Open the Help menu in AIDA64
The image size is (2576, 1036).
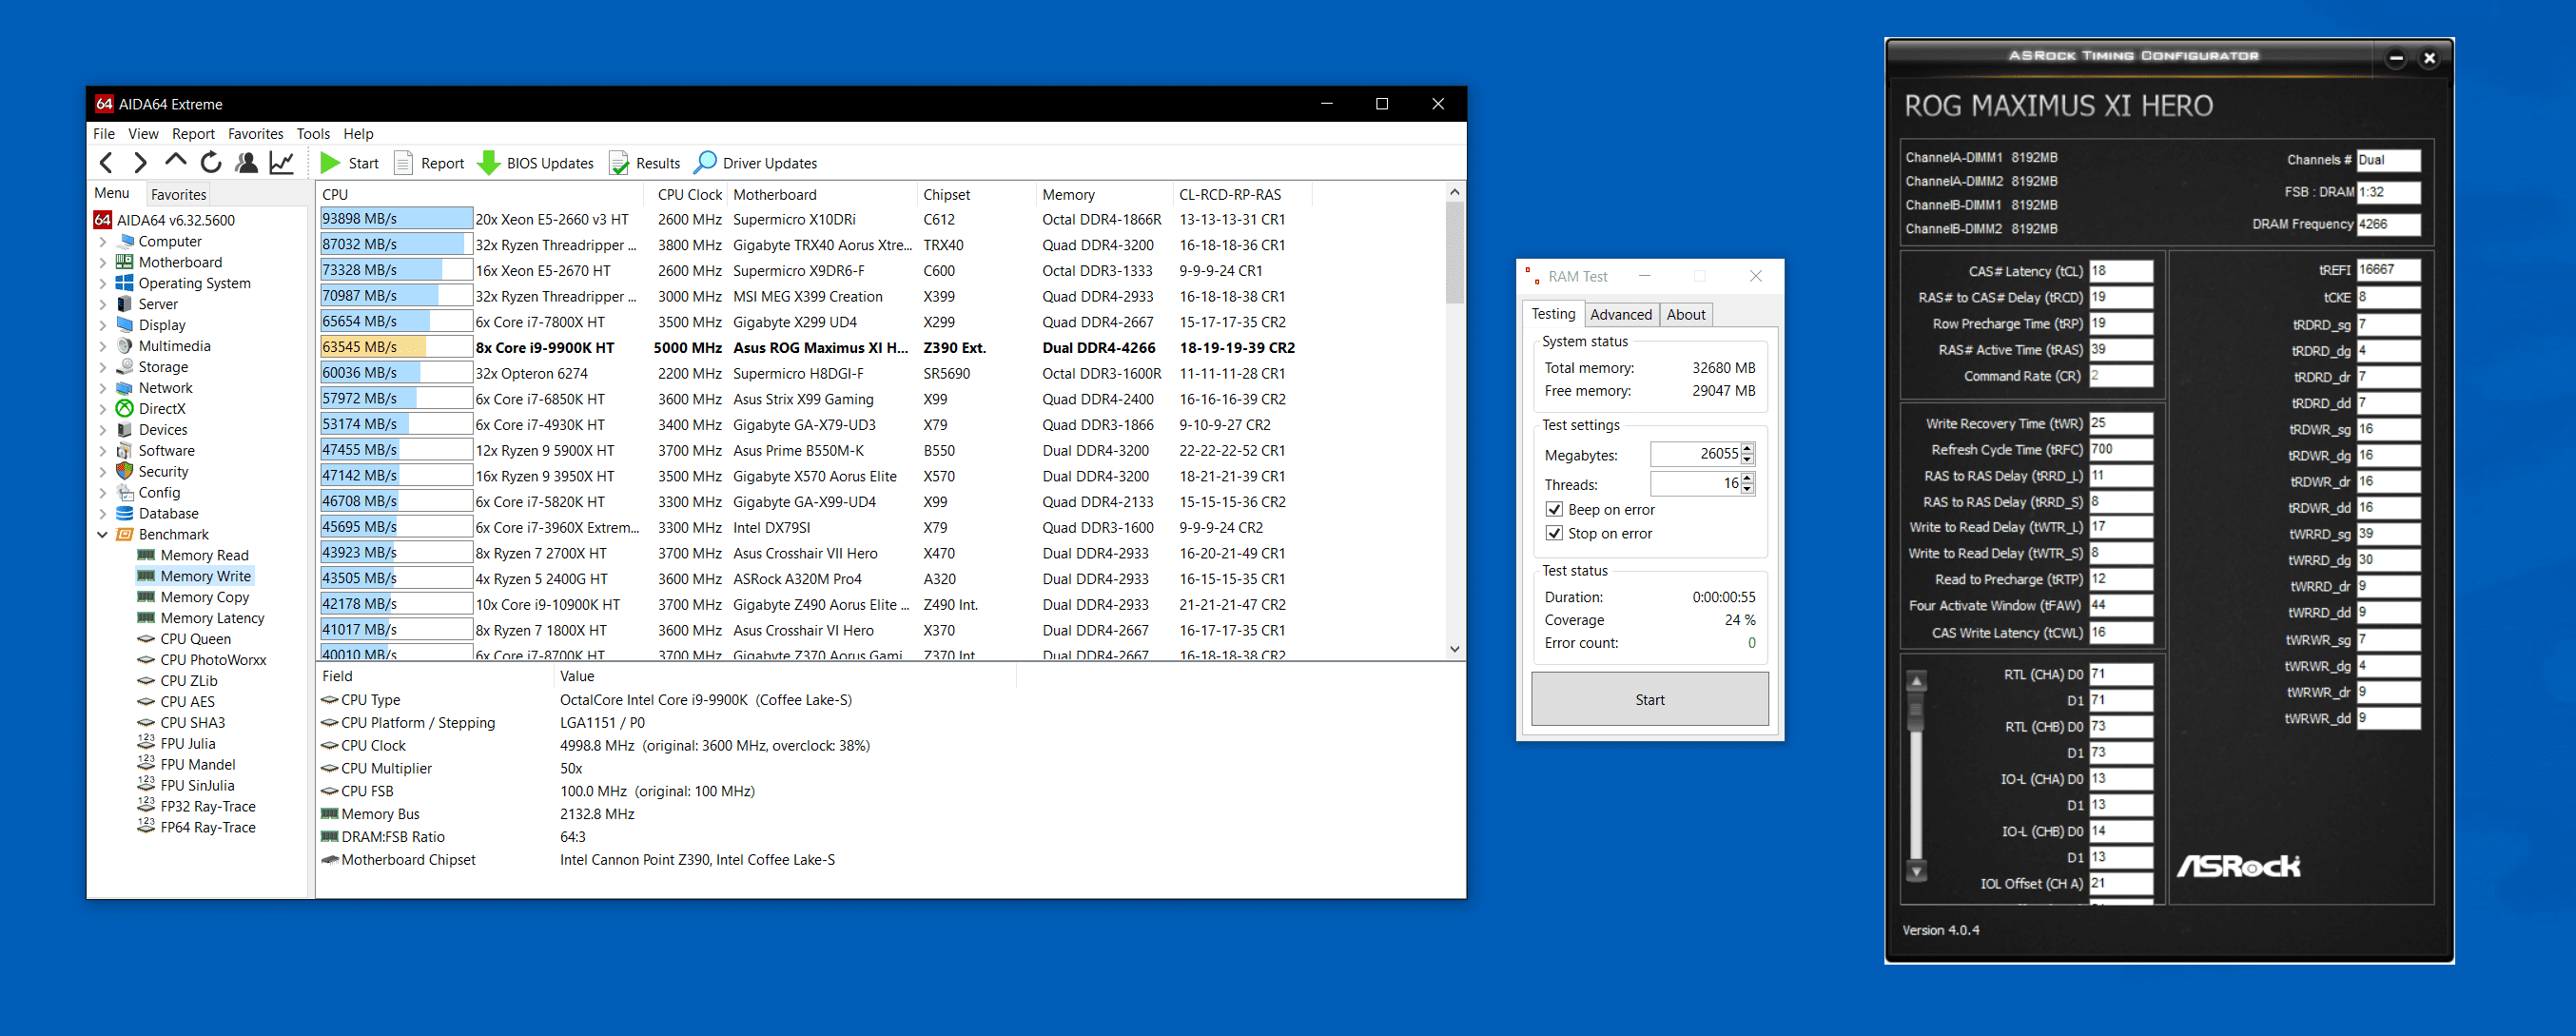pos(358,134)
